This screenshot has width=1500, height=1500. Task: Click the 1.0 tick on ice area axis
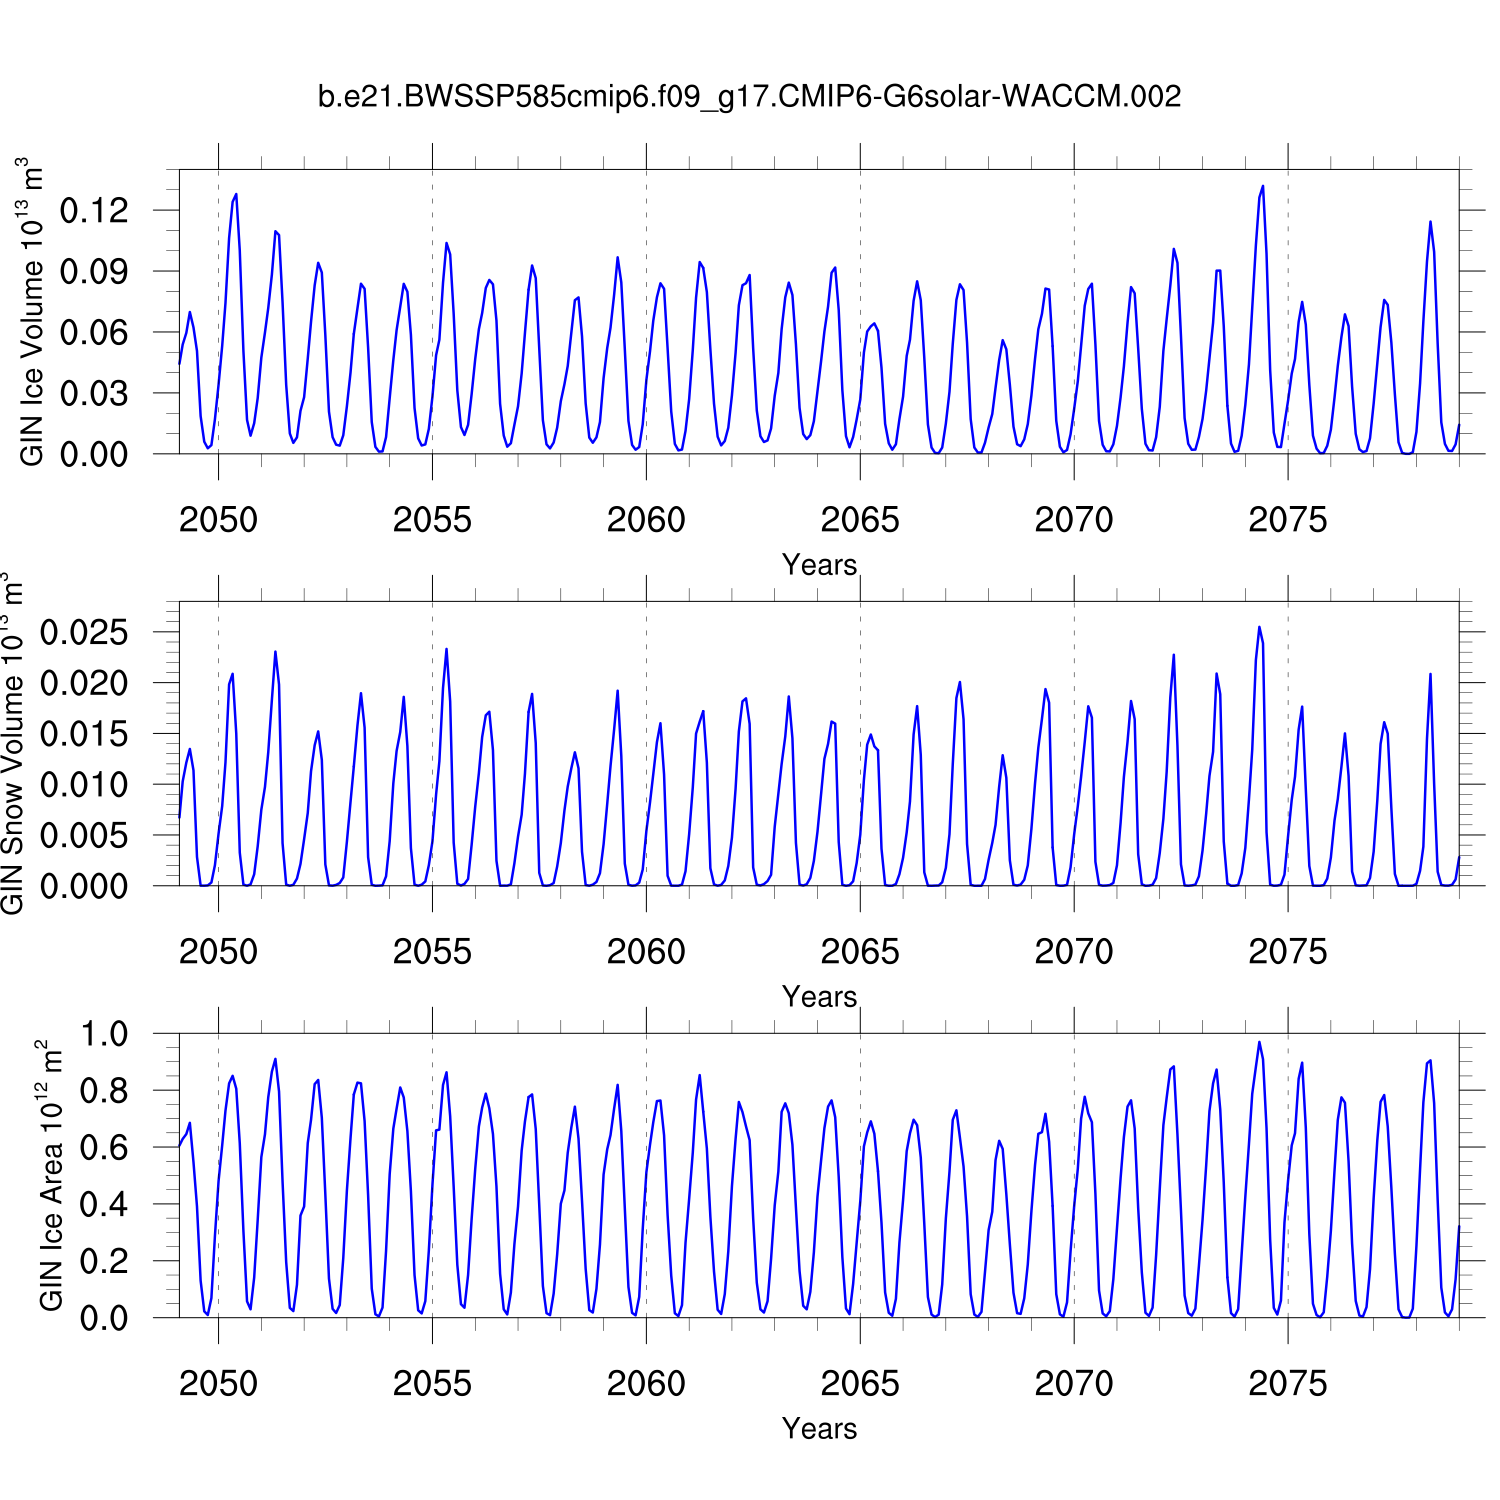104,1035
